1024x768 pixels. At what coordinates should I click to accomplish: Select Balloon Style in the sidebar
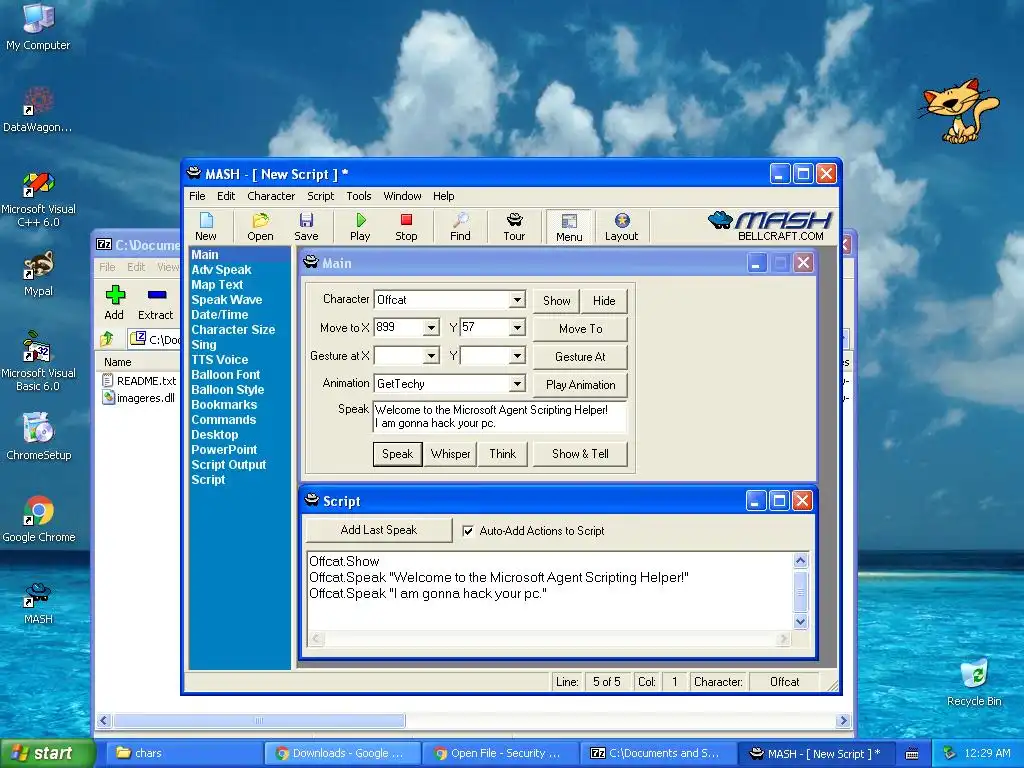pos(228,390)
